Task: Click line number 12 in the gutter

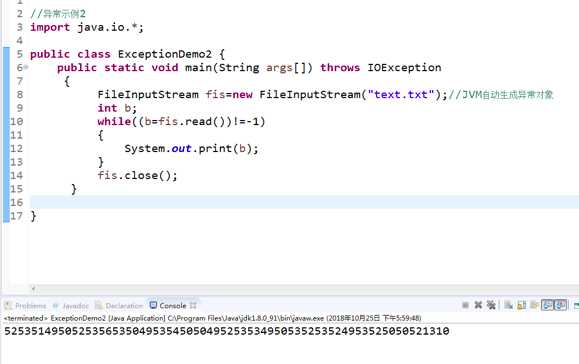Action: (x=16, y=148)
